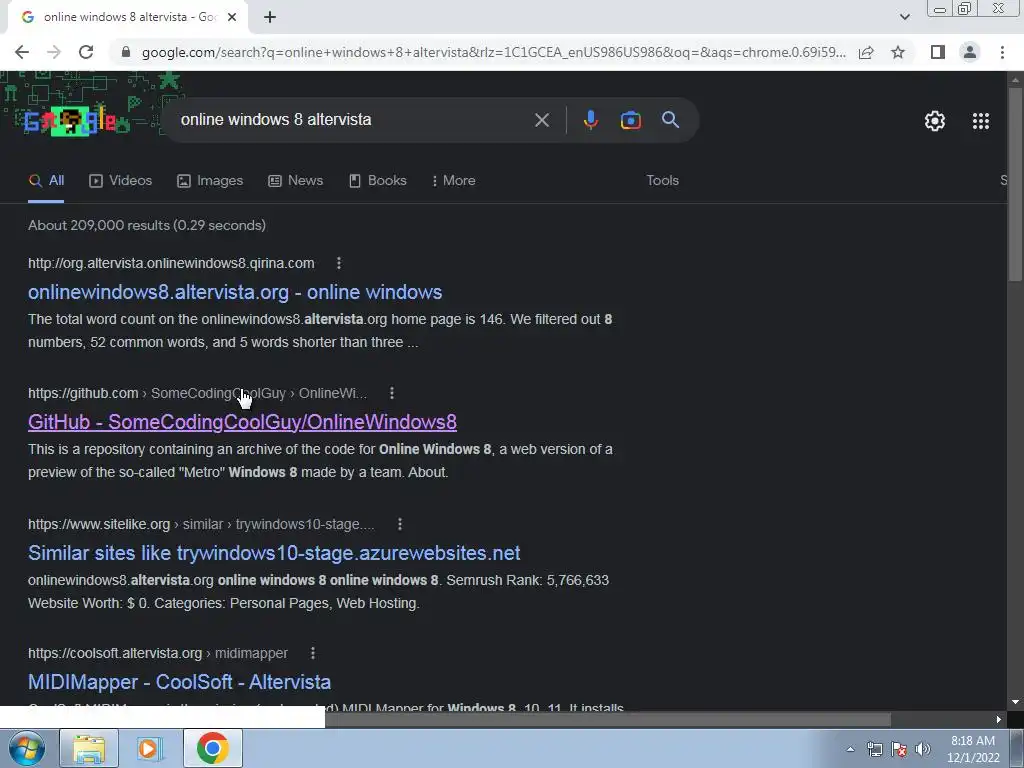This screenshot has width=1024, height=768.
Task: Start a voice search with the microphone
Action: (590, 120)
